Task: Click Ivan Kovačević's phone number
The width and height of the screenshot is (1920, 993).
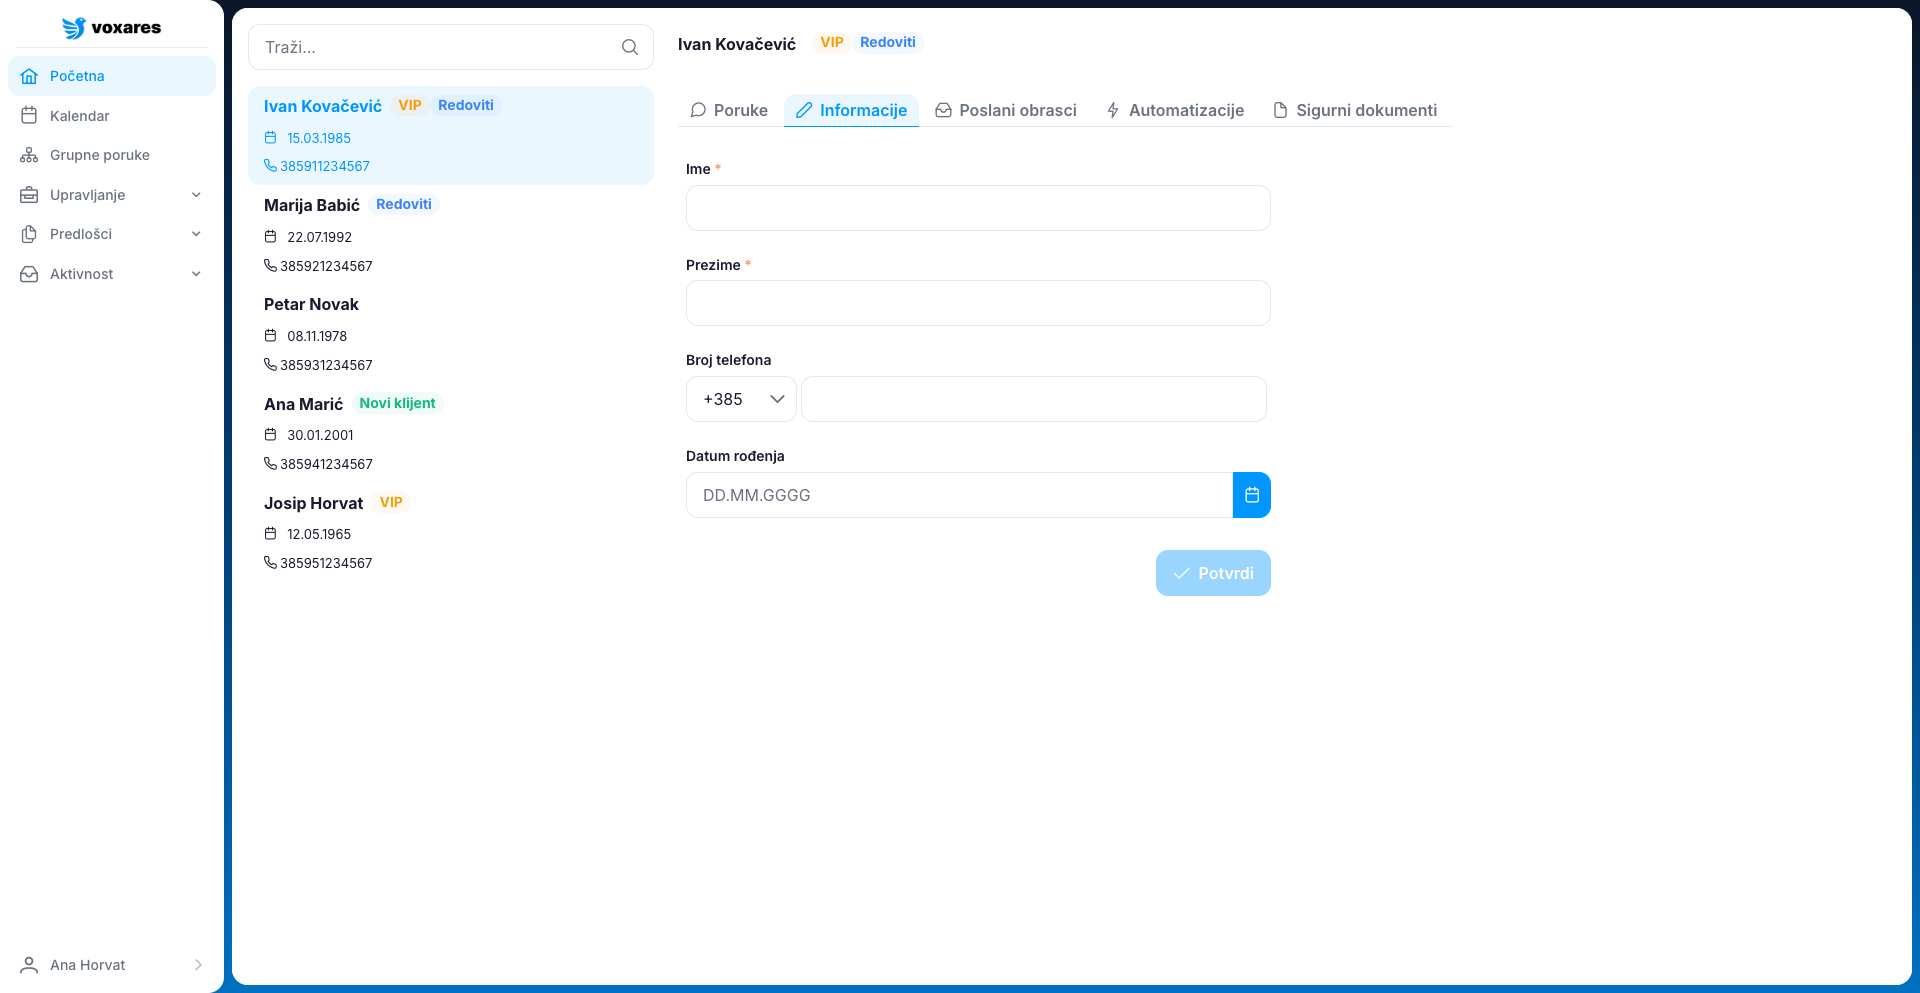Action: (x=324, y=166)
